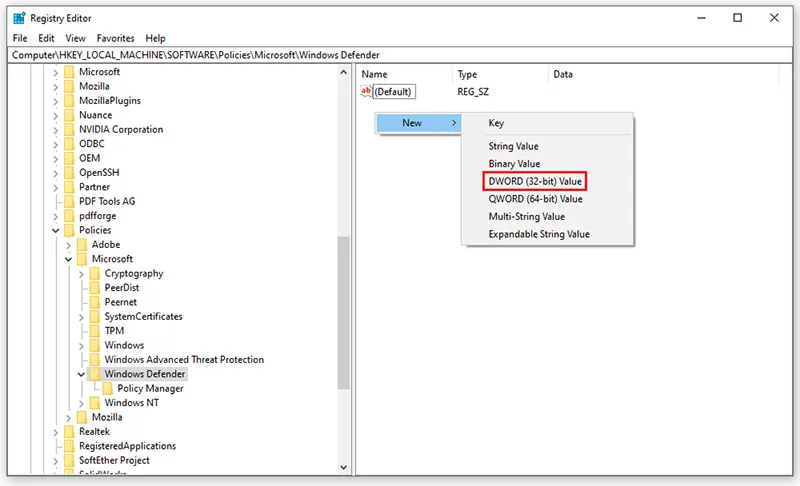Screen dimensions: 800x486
Task: Click the tree scrollbar up arrow
Action: click(343, 72)
